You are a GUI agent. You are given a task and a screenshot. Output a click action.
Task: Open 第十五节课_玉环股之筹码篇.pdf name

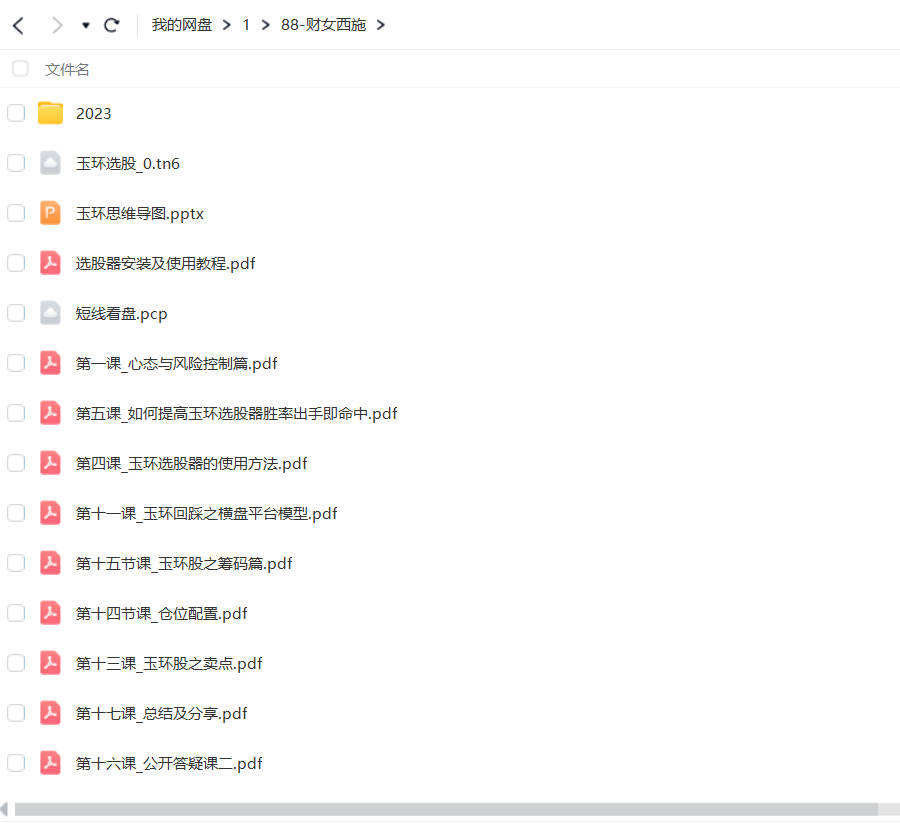(x=184, y=563)
